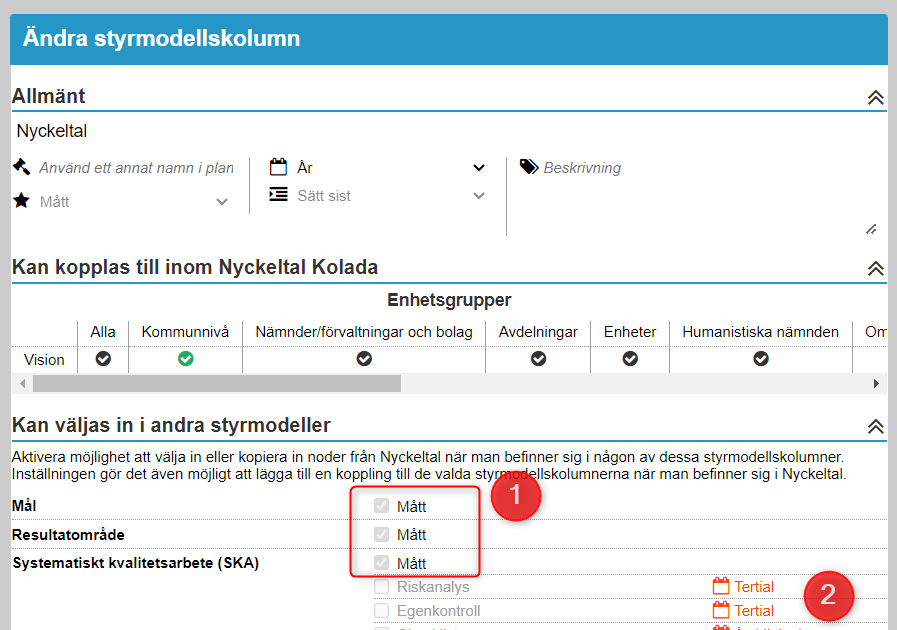Screen dimensions: 897x630
Task: Click the Mål row label
Action: point(24,506)
